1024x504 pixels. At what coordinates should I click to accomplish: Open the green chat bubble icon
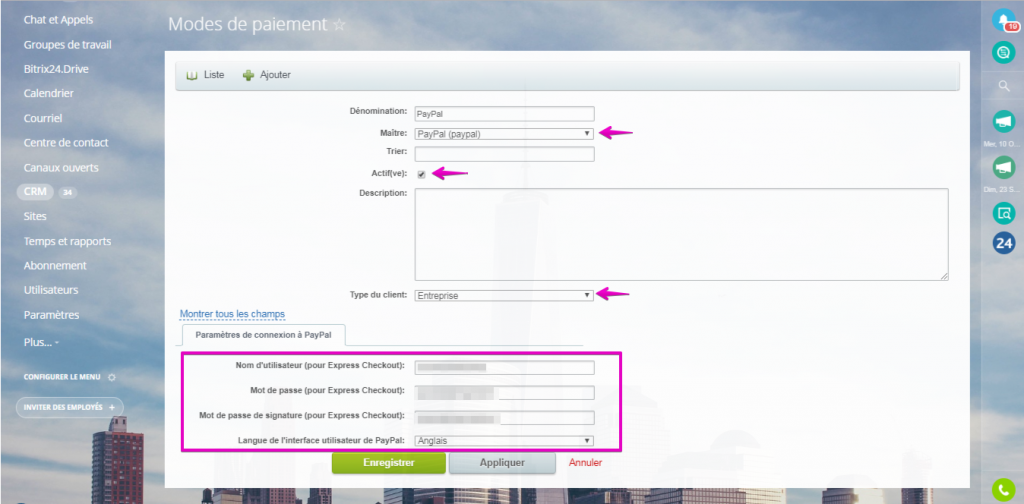(1003, 52)
